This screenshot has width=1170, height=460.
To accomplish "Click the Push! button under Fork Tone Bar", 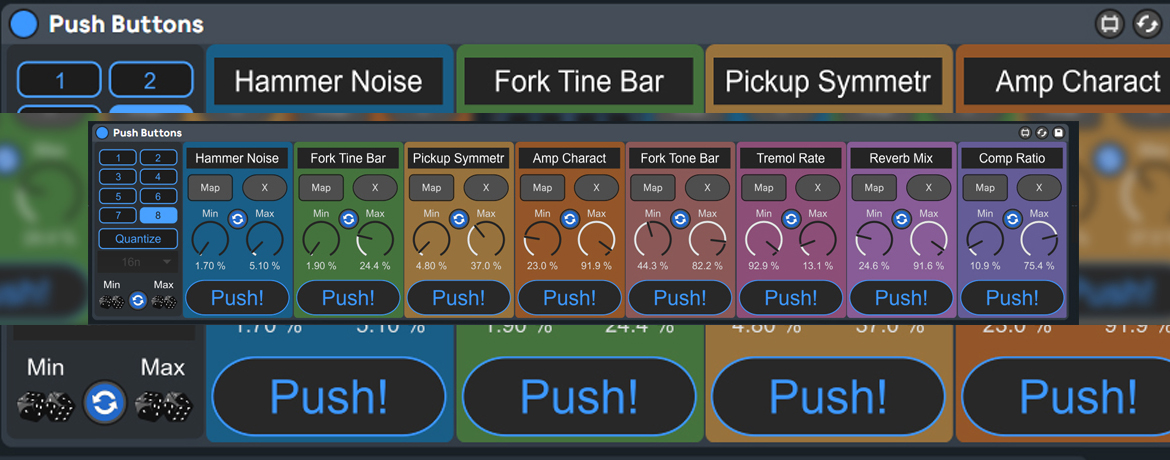I will pos(680,298).
